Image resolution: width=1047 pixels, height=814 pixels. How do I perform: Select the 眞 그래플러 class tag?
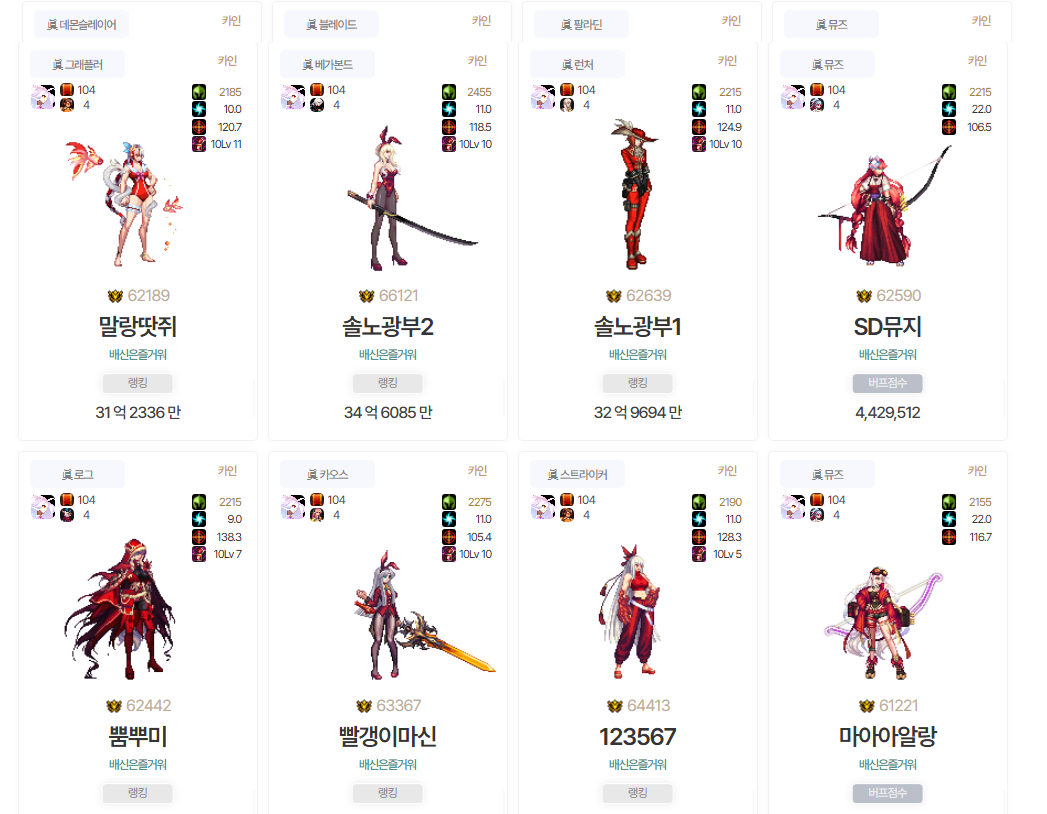(x=77, y=65)
